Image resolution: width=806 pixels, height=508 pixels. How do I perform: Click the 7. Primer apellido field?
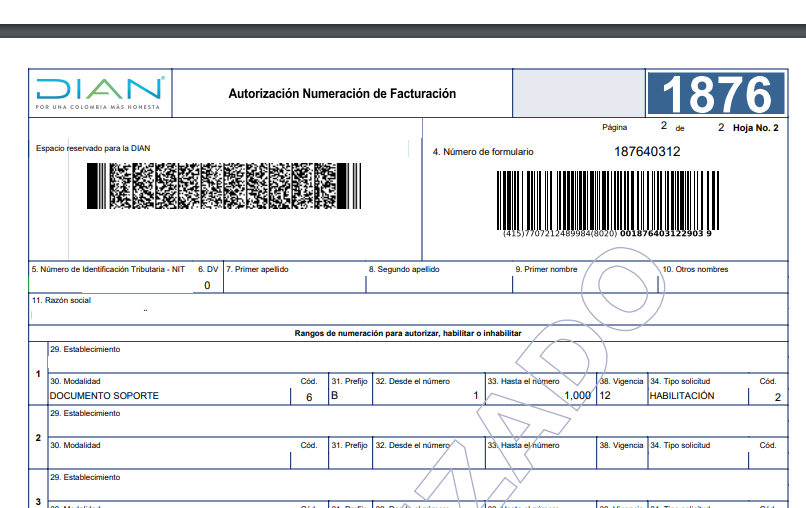pos(295,278)
